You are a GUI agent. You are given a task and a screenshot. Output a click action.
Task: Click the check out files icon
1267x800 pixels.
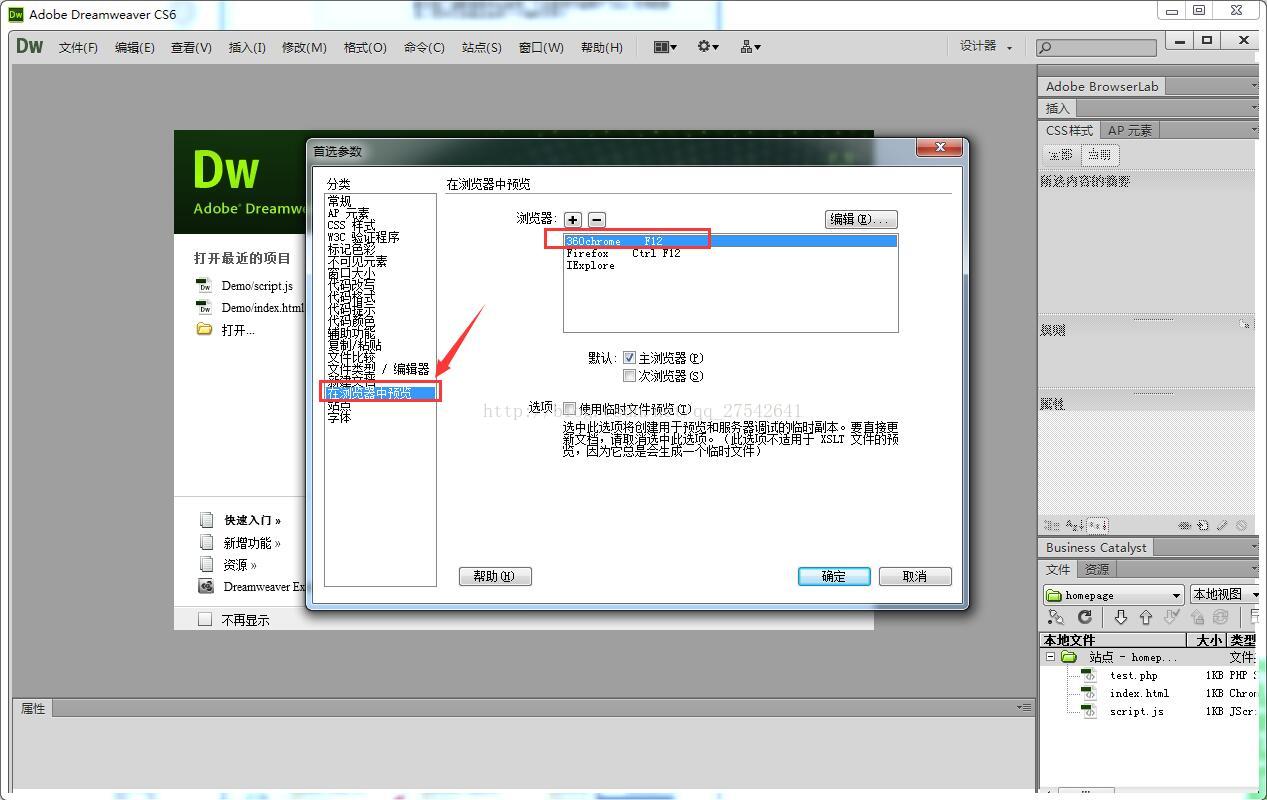point(1172,618)
